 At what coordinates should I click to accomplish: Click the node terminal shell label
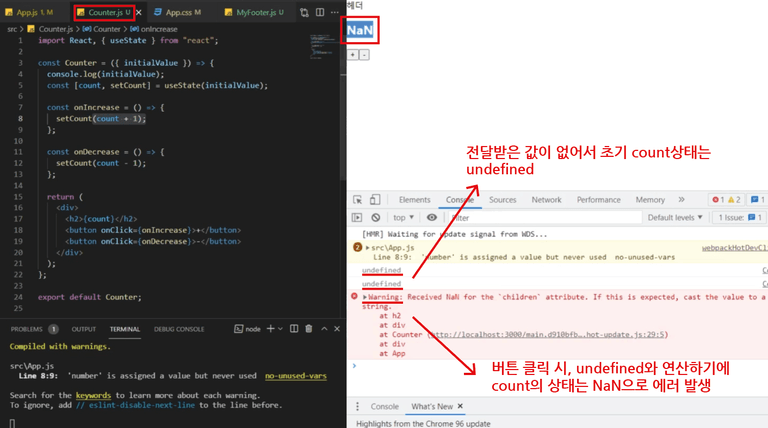247,329
